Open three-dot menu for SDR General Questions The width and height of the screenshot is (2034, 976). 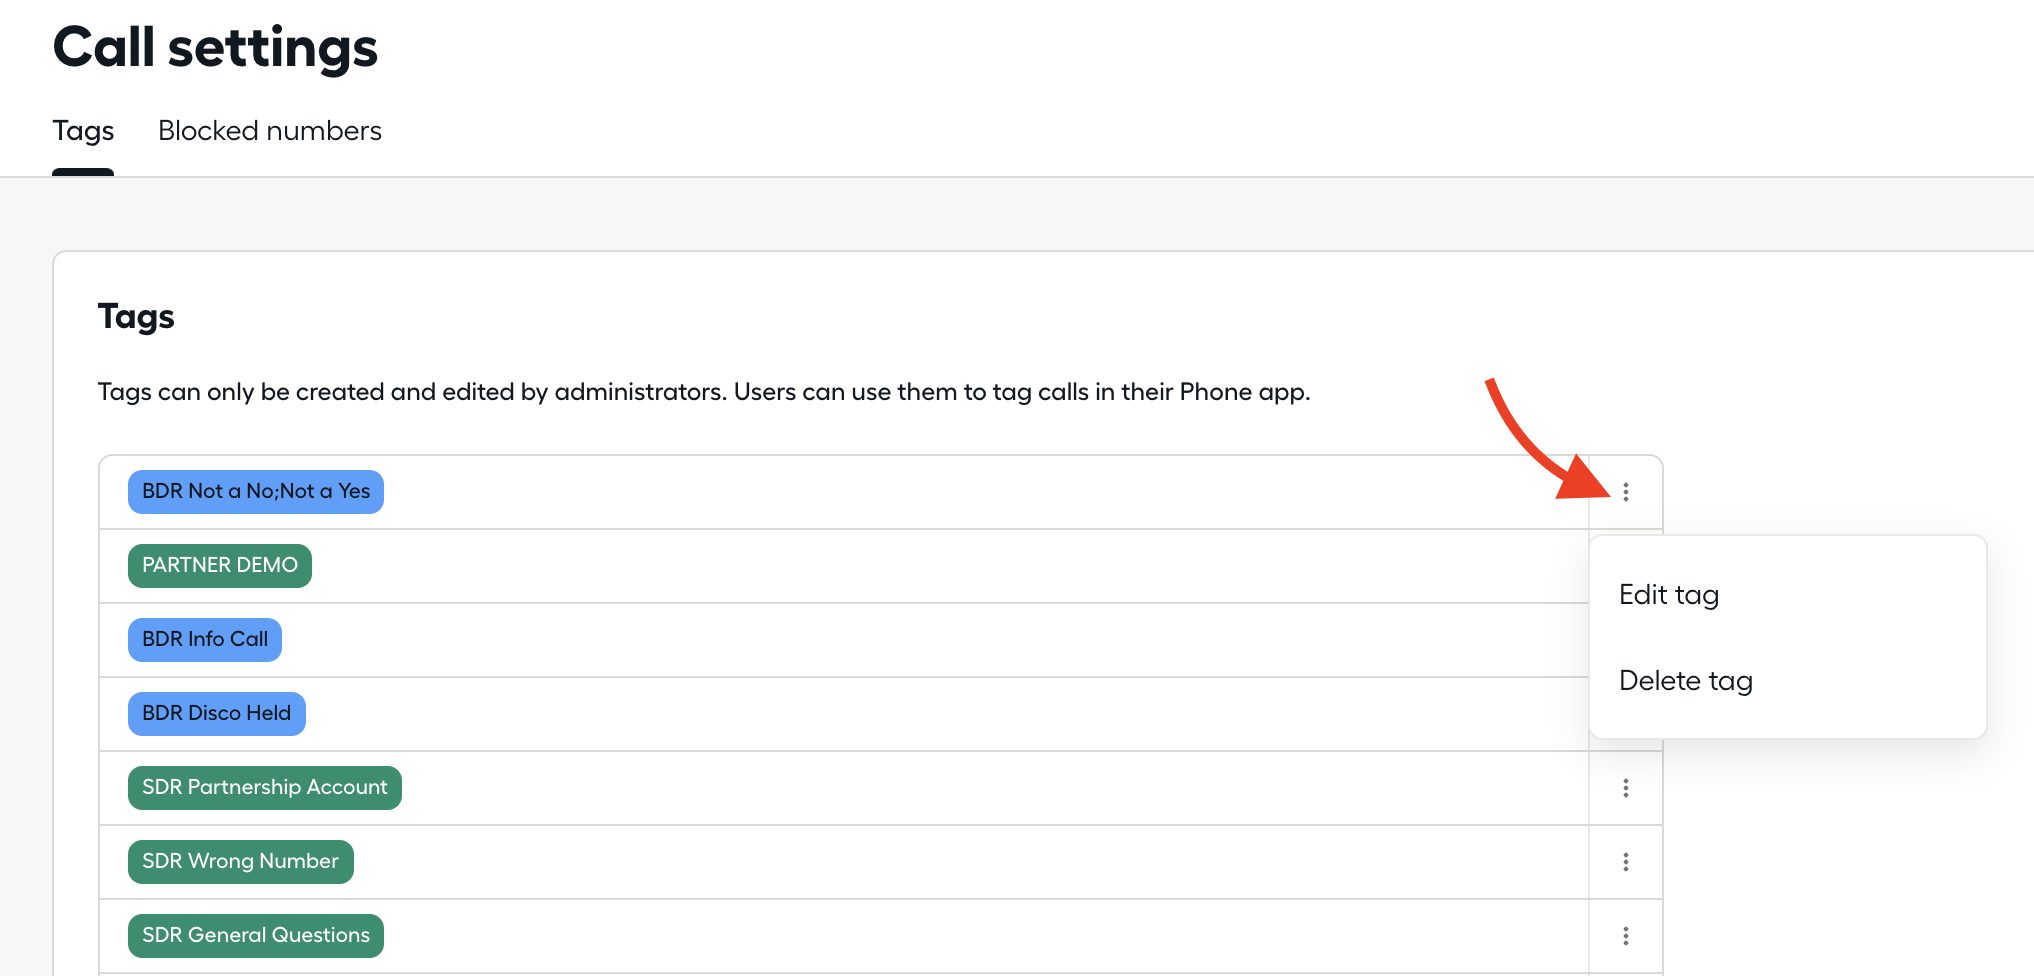pos(1626,936)
